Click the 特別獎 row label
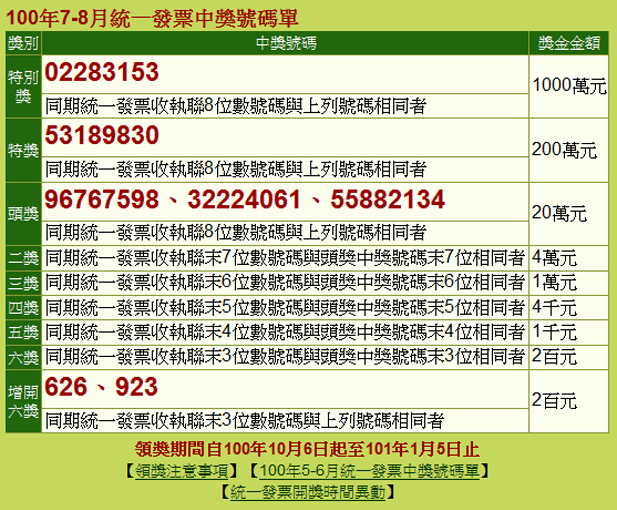 click(23, 86)
